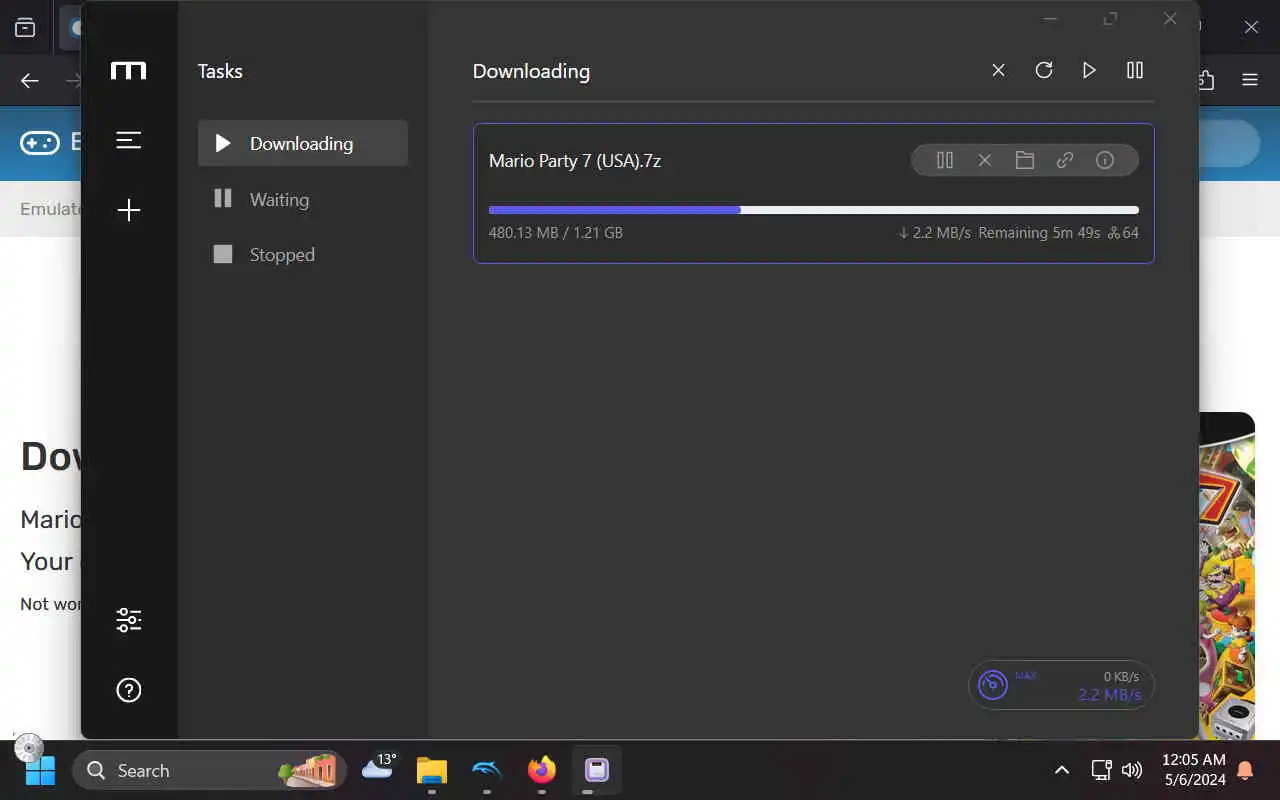Viewport: 1280px width, 800px height.
Task: Click the 2.2 MB/s speed in the speedometer
Action: click(x=1109, y=694)
